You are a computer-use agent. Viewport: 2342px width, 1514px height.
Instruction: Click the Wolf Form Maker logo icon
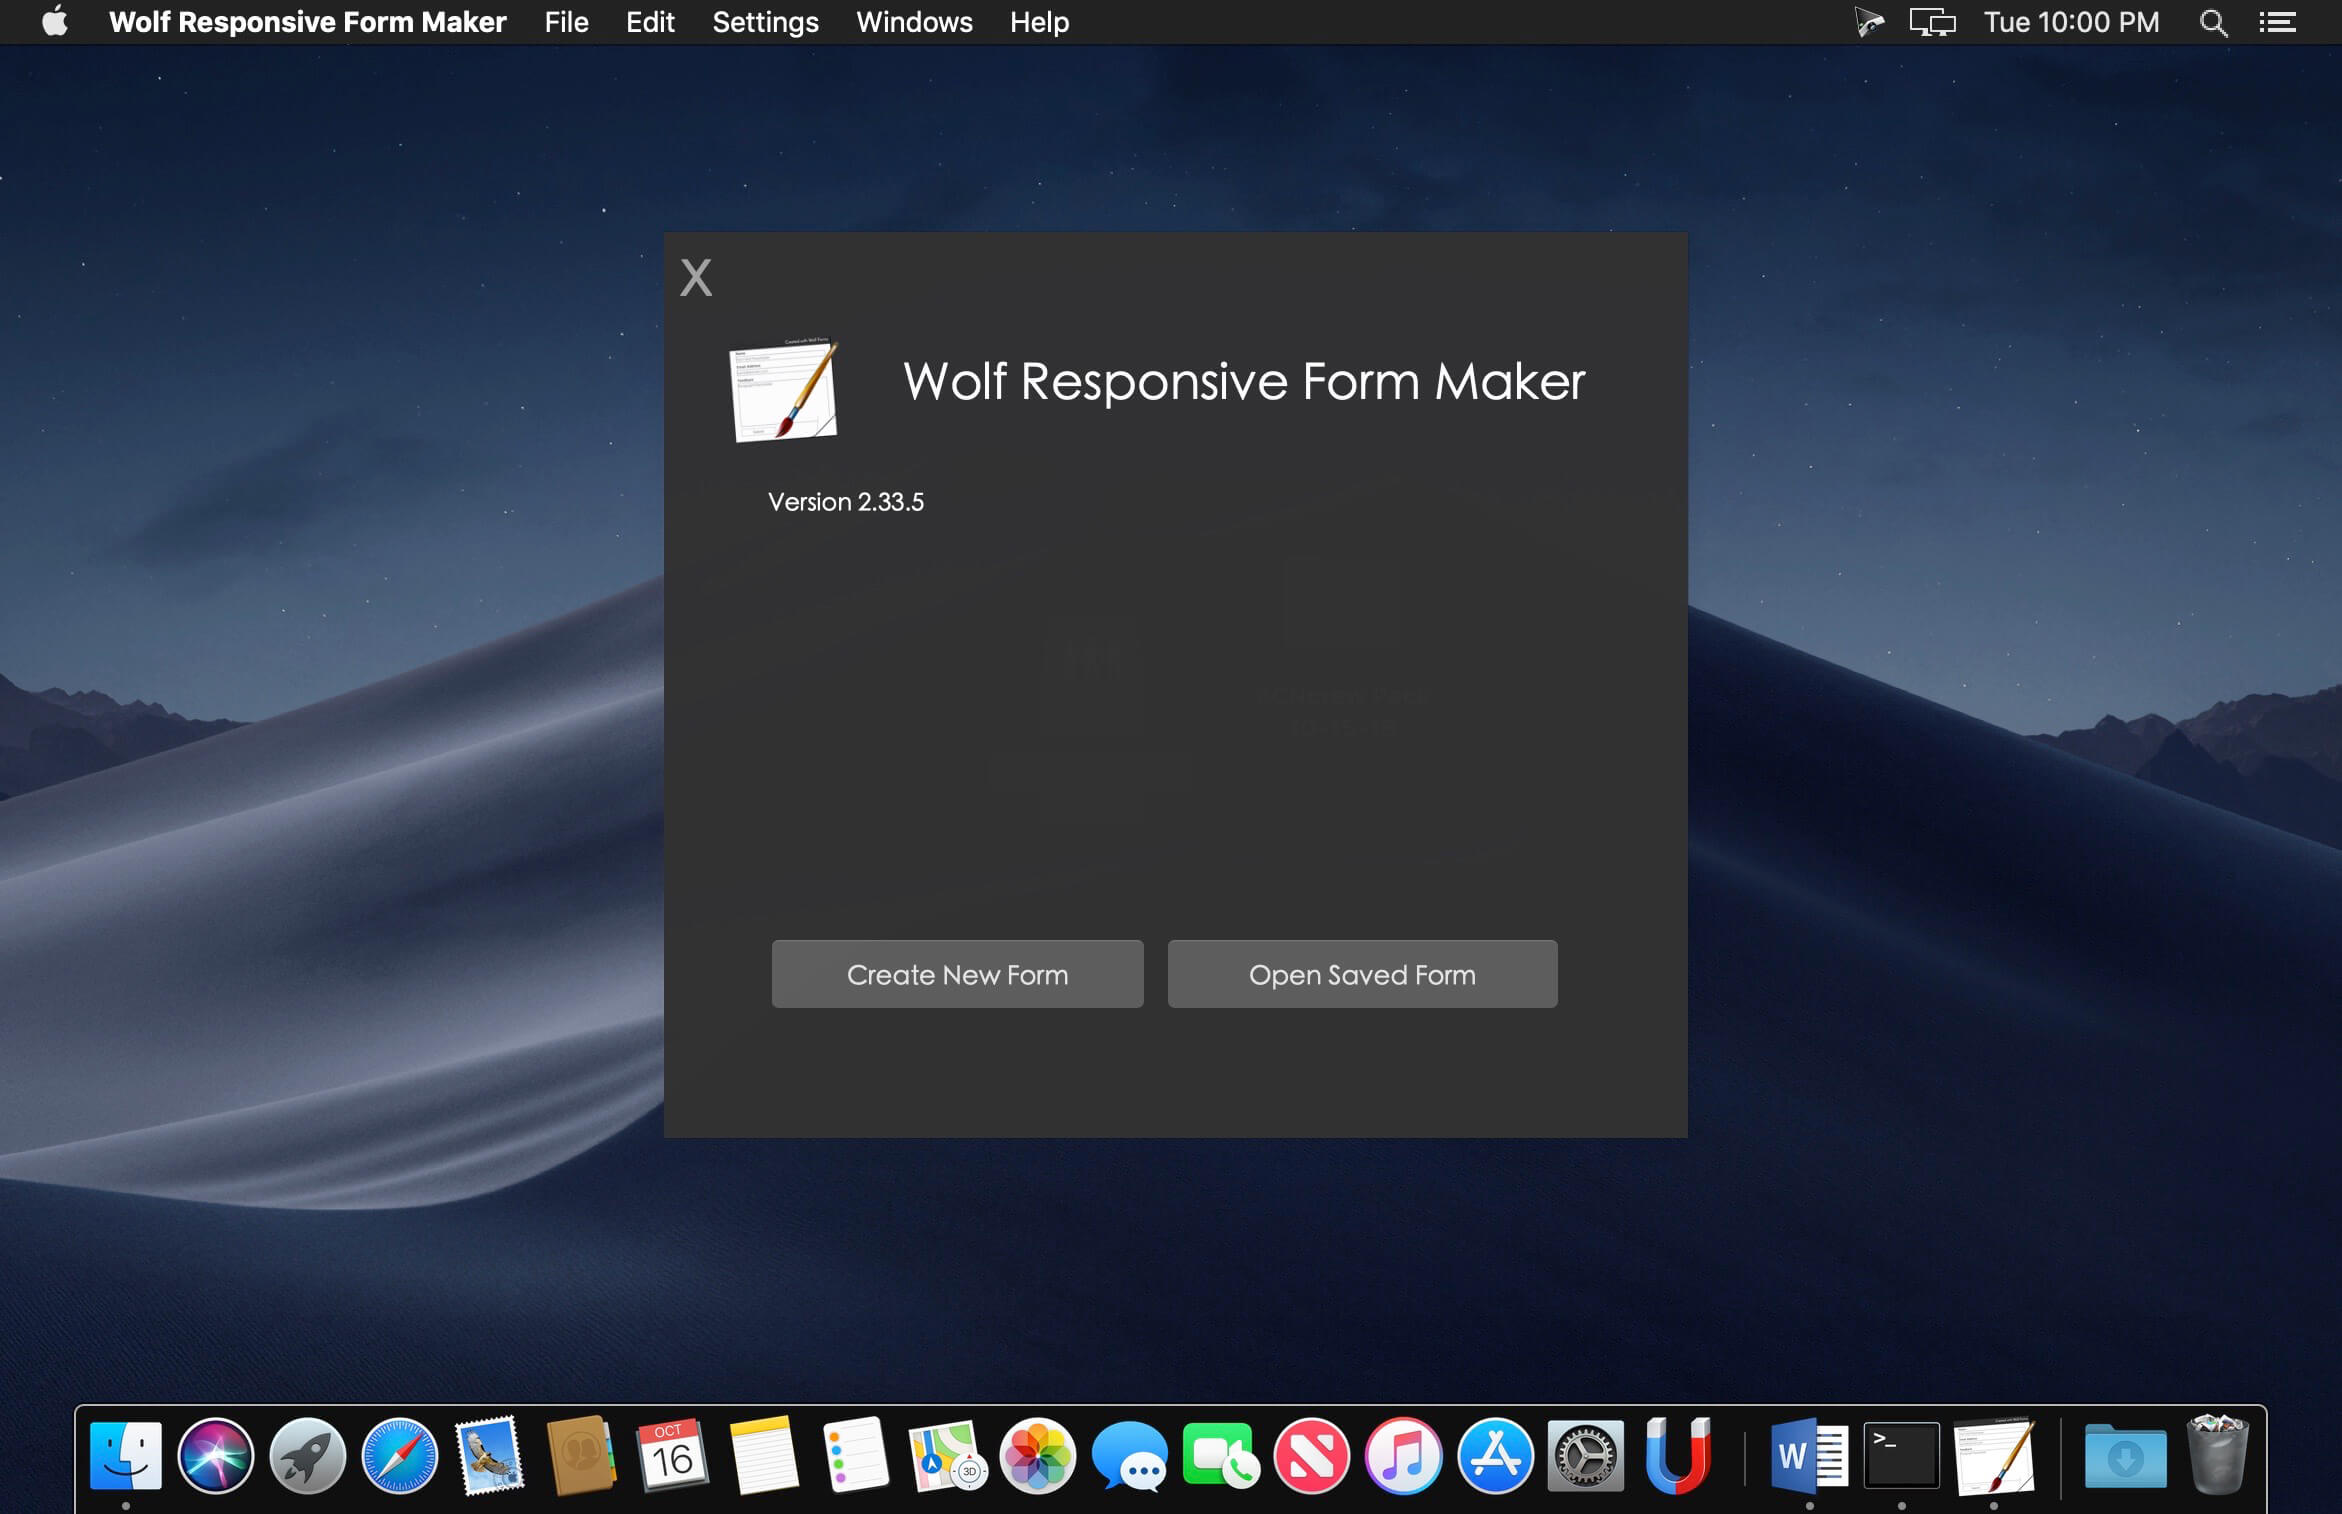pos(783,390)
